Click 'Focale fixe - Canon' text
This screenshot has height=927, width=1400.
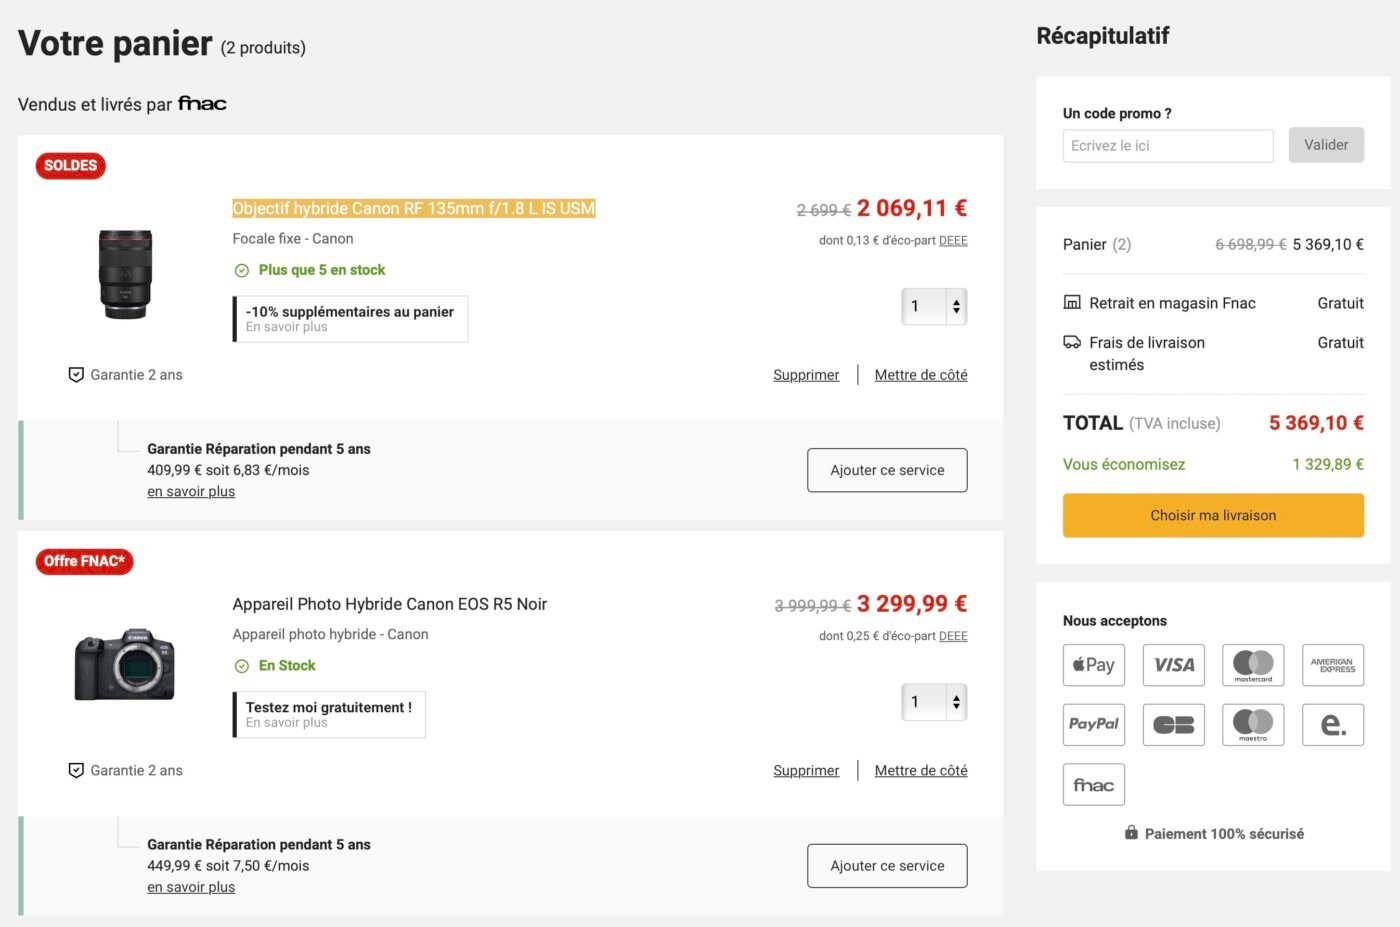click(293, 238)
